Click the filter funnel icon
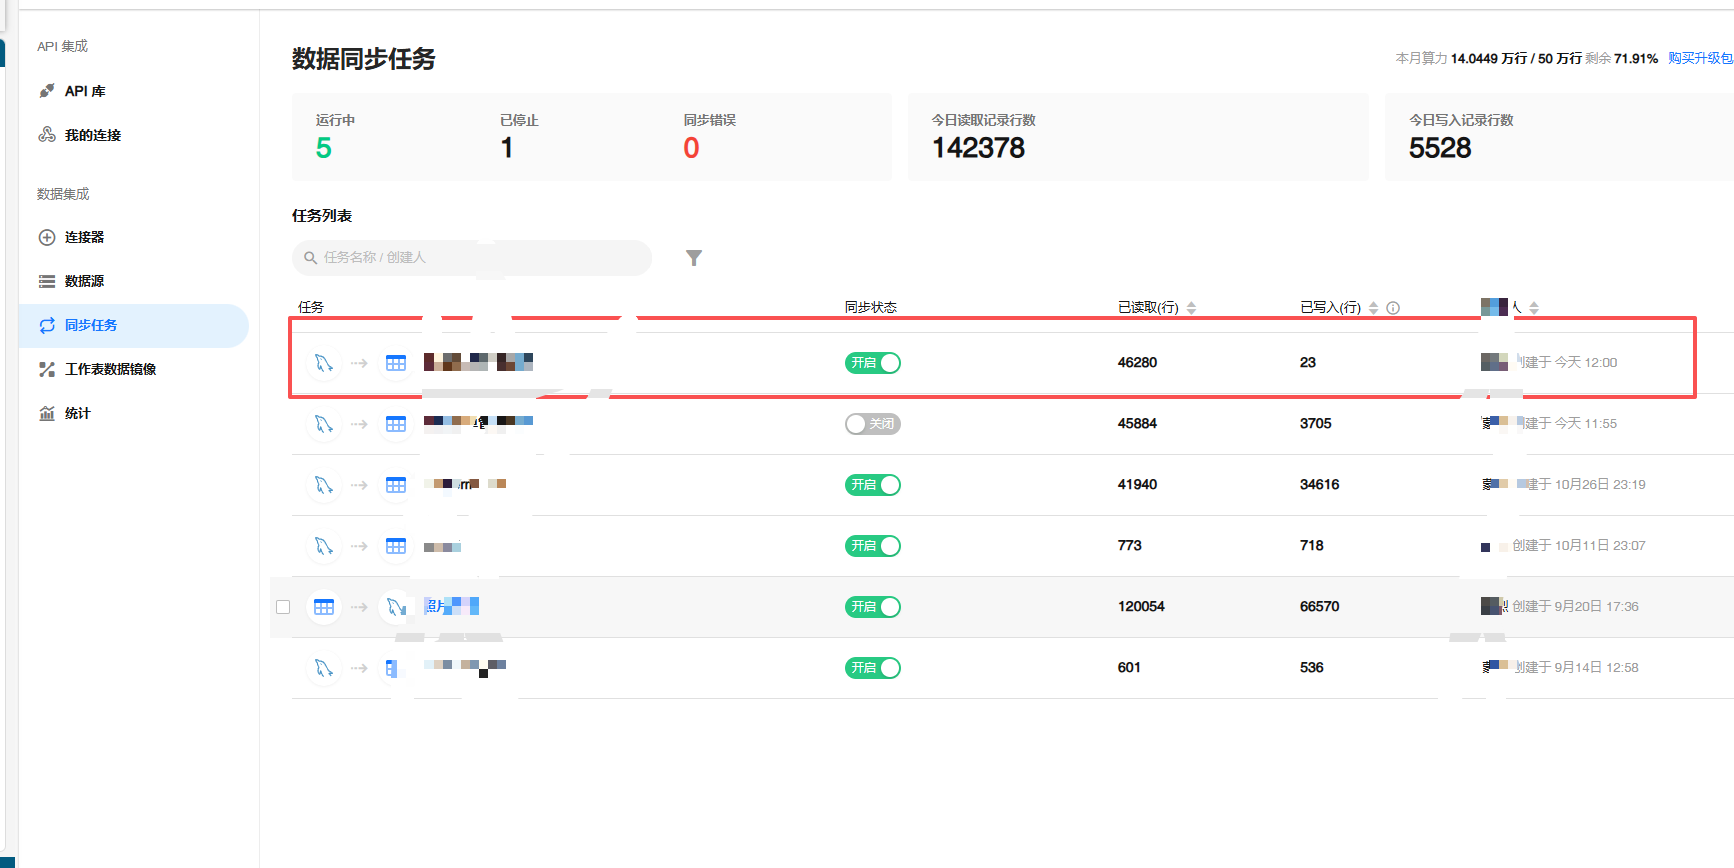 [x=694, y=258]
